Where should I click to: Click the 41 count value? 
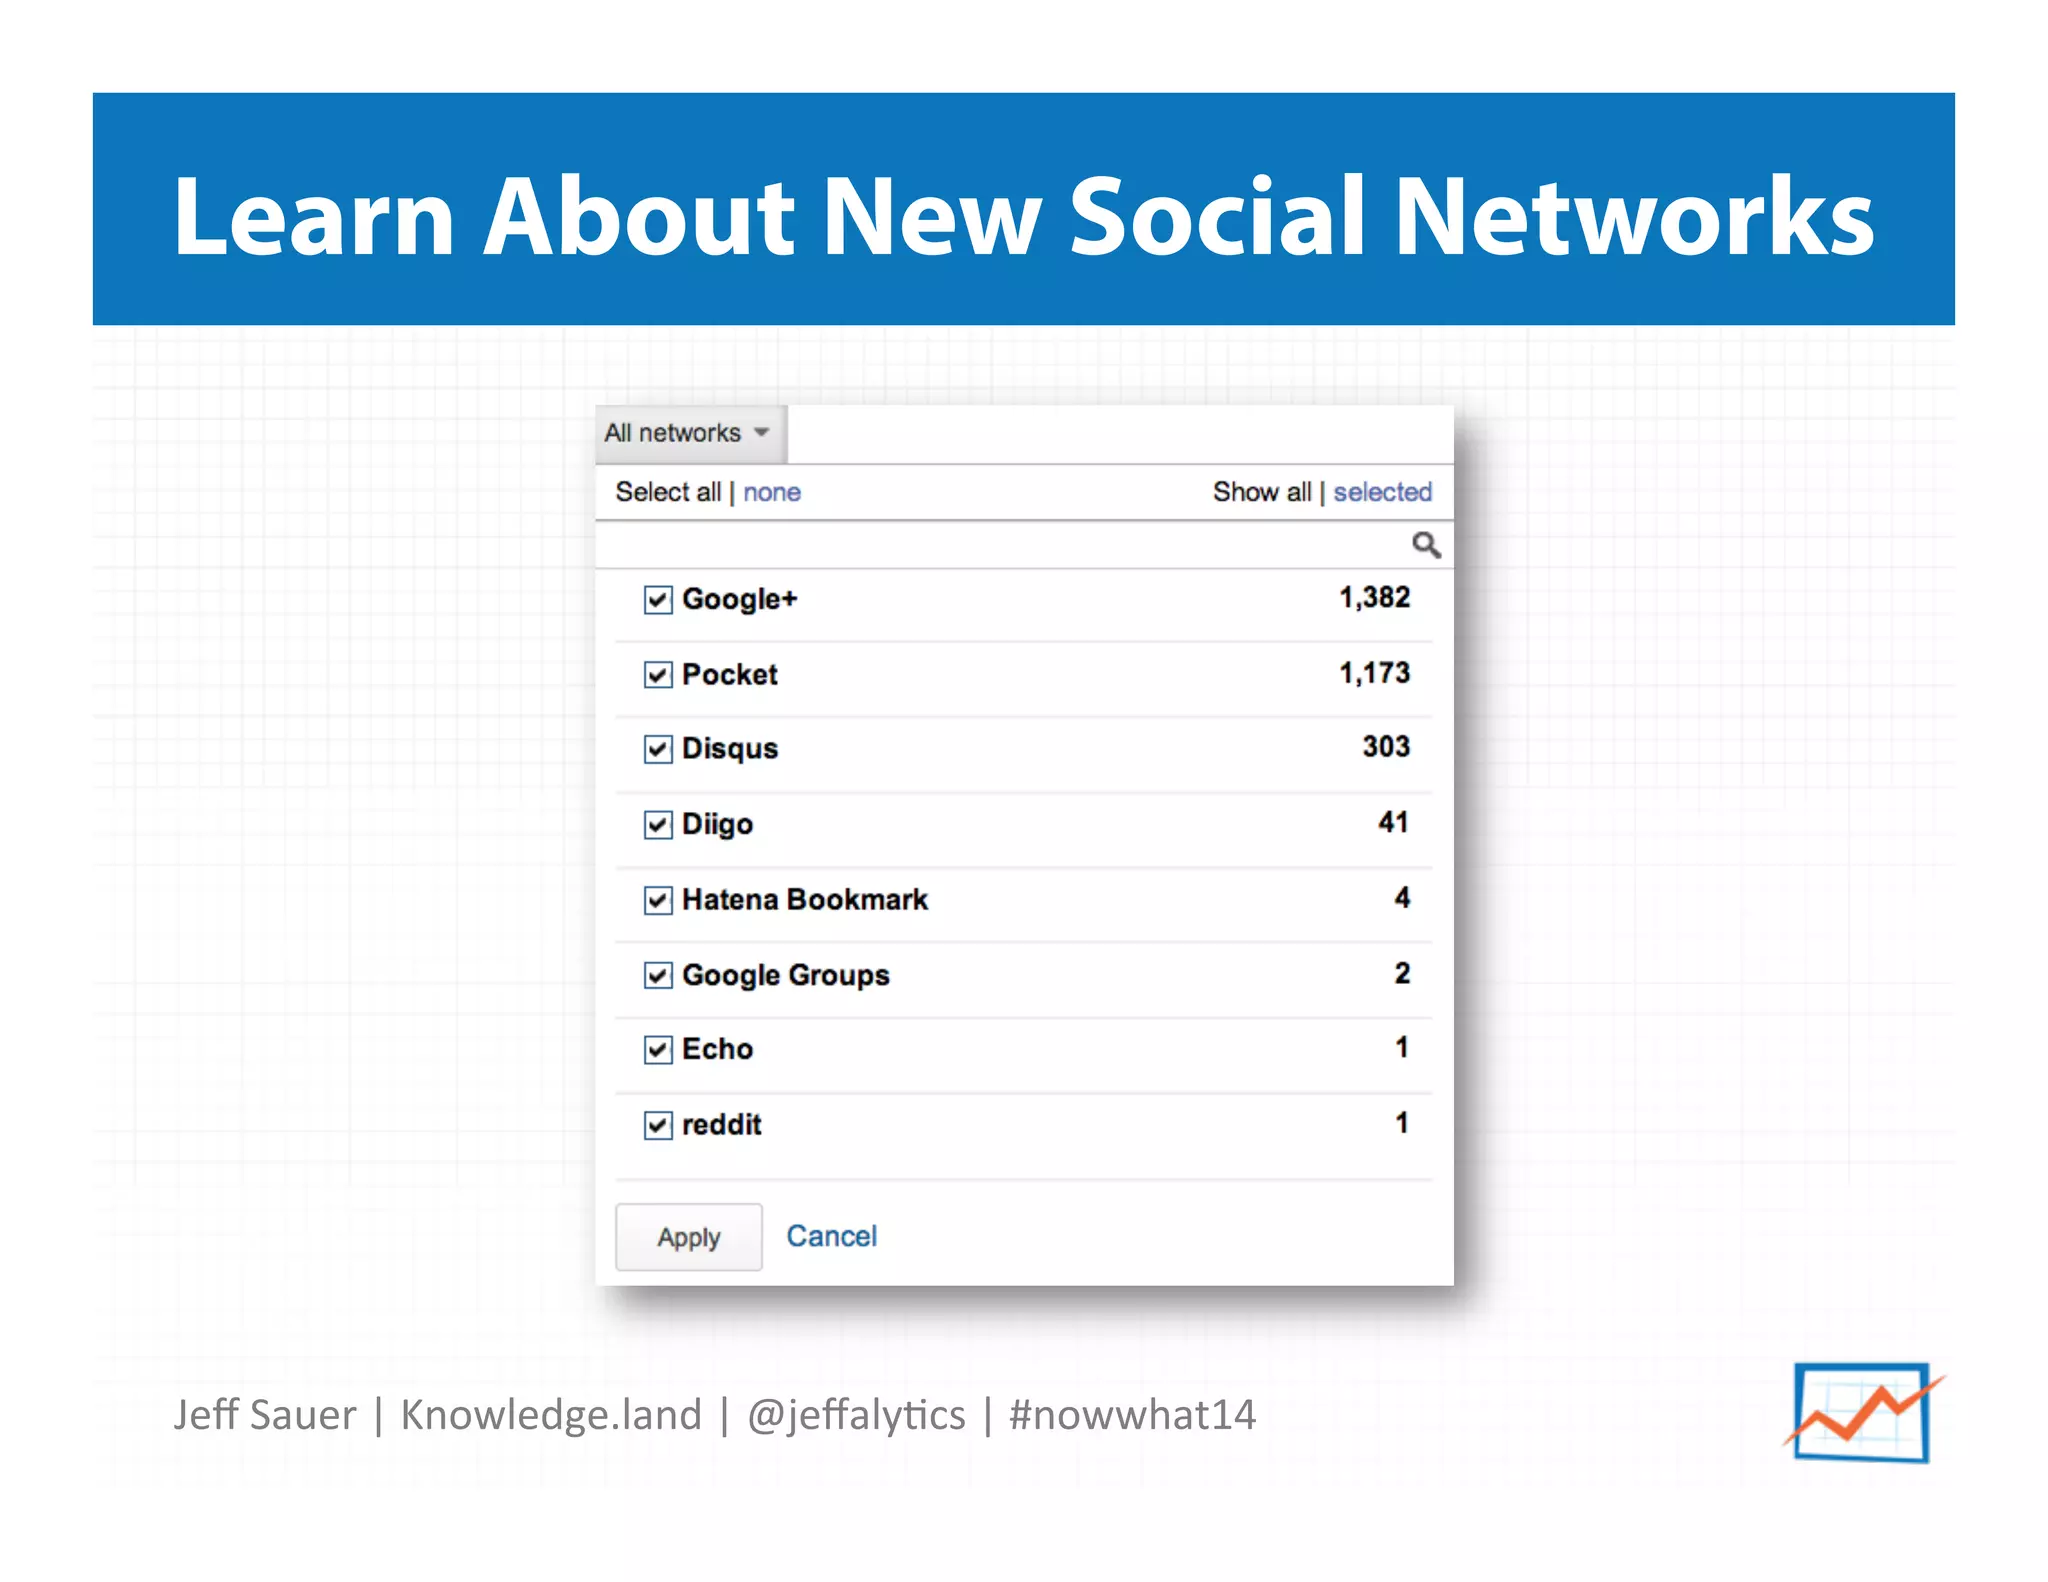click(1393, 822)
